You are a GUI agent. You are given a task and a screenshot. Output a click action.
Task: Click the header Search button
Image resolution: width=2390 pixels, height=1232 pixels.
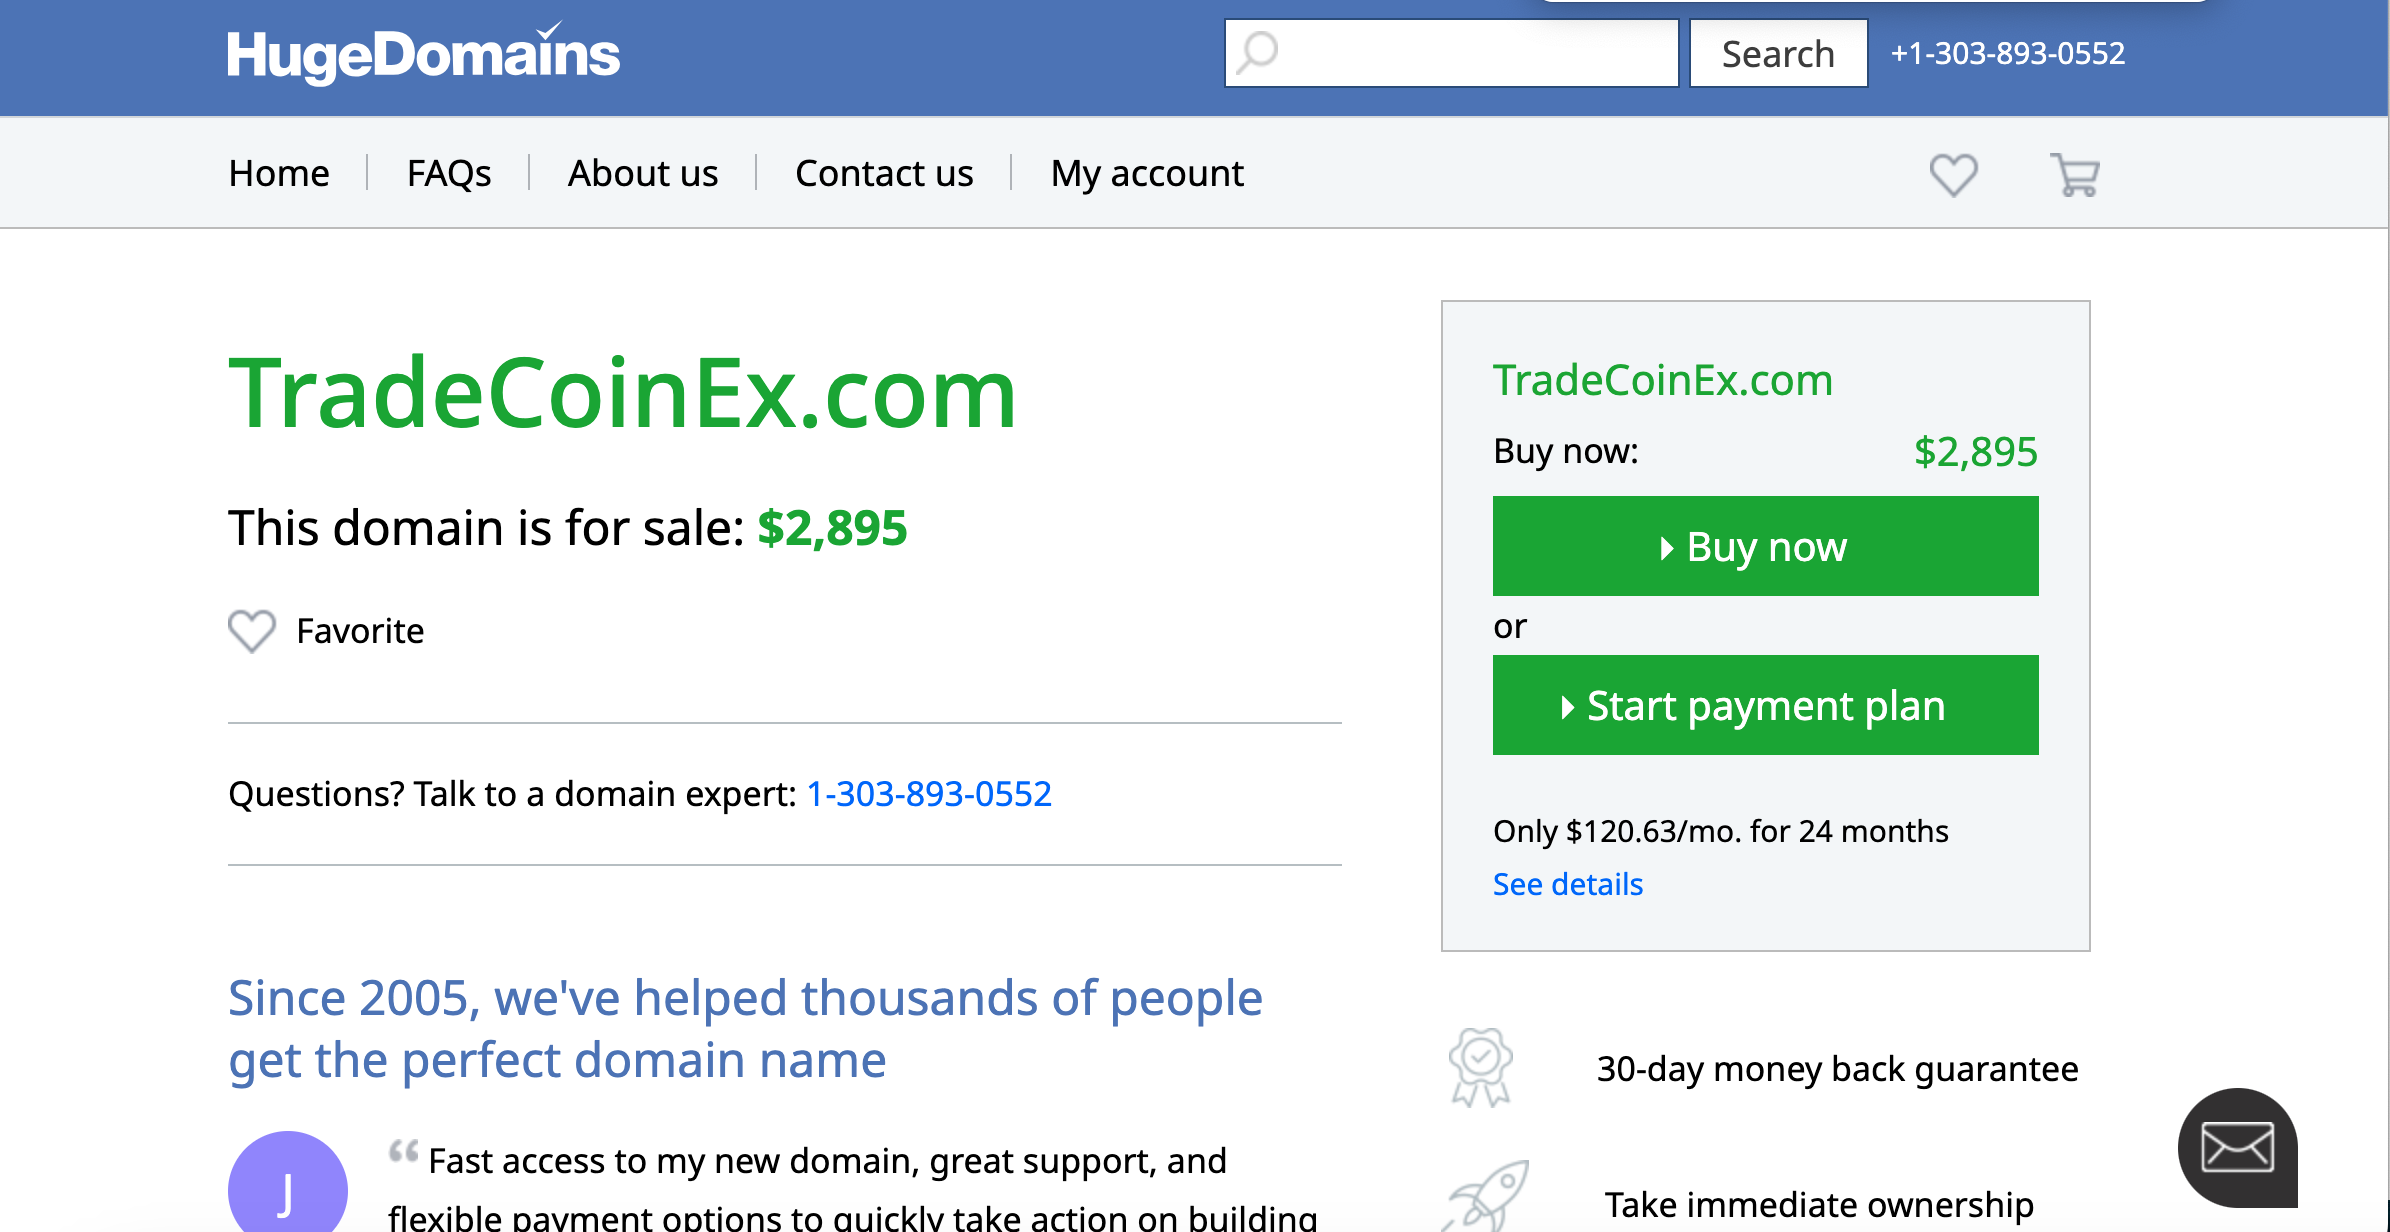click(1778, 54)
